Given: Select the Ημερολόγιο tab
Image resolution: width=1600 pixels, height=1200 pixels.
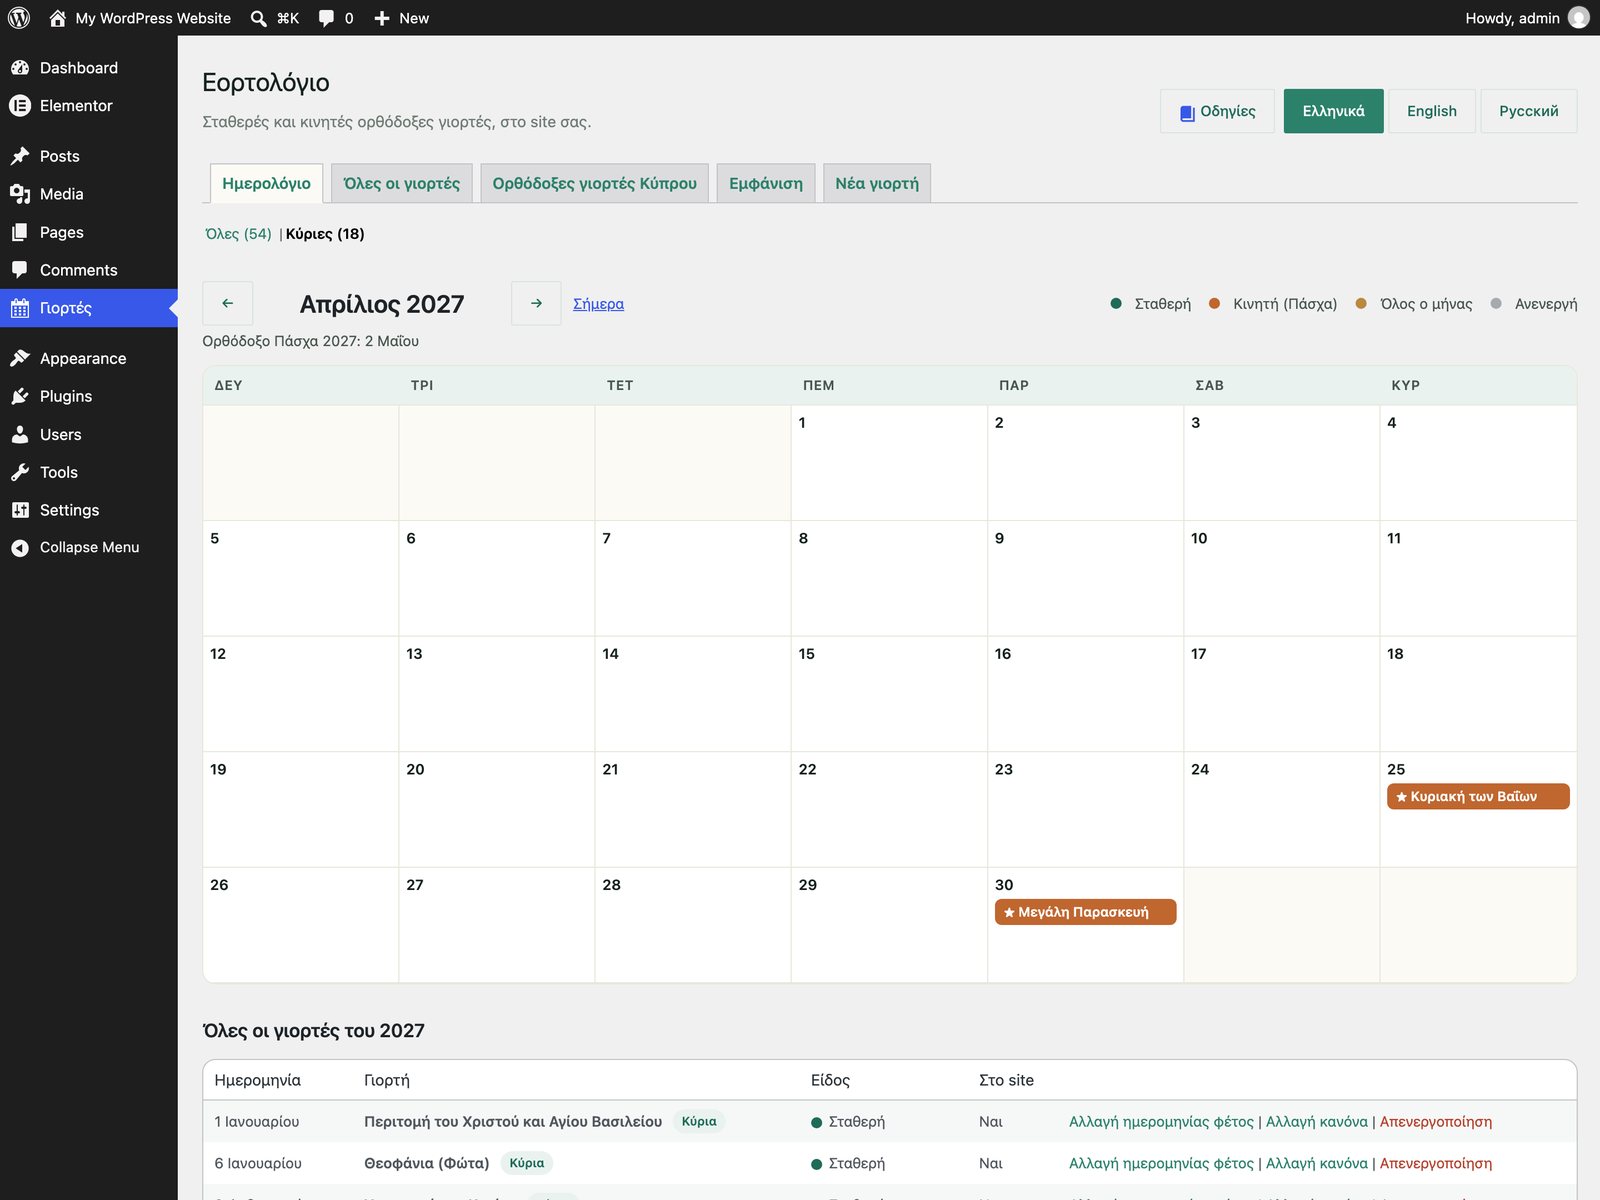Looking at the screenshot, I should click(266, 183).
